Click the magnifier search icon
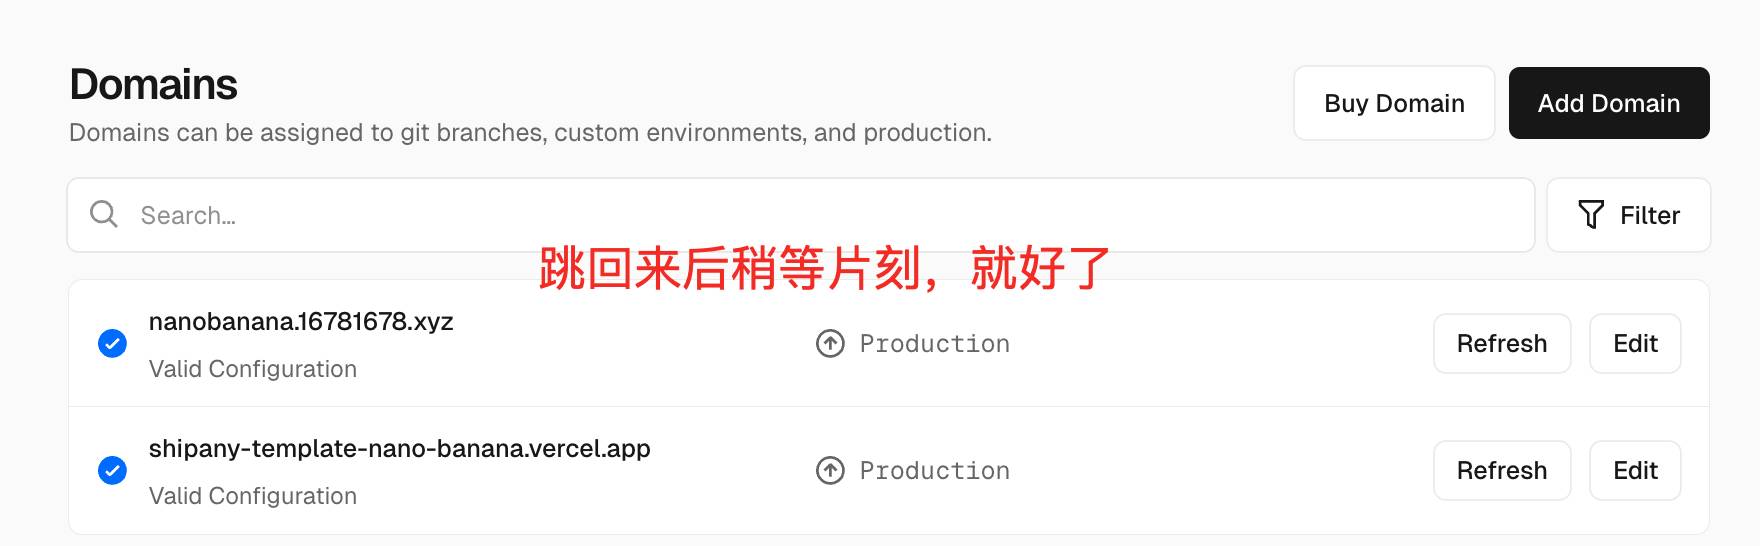This screenshot has height=546, width=1760. 104,214
